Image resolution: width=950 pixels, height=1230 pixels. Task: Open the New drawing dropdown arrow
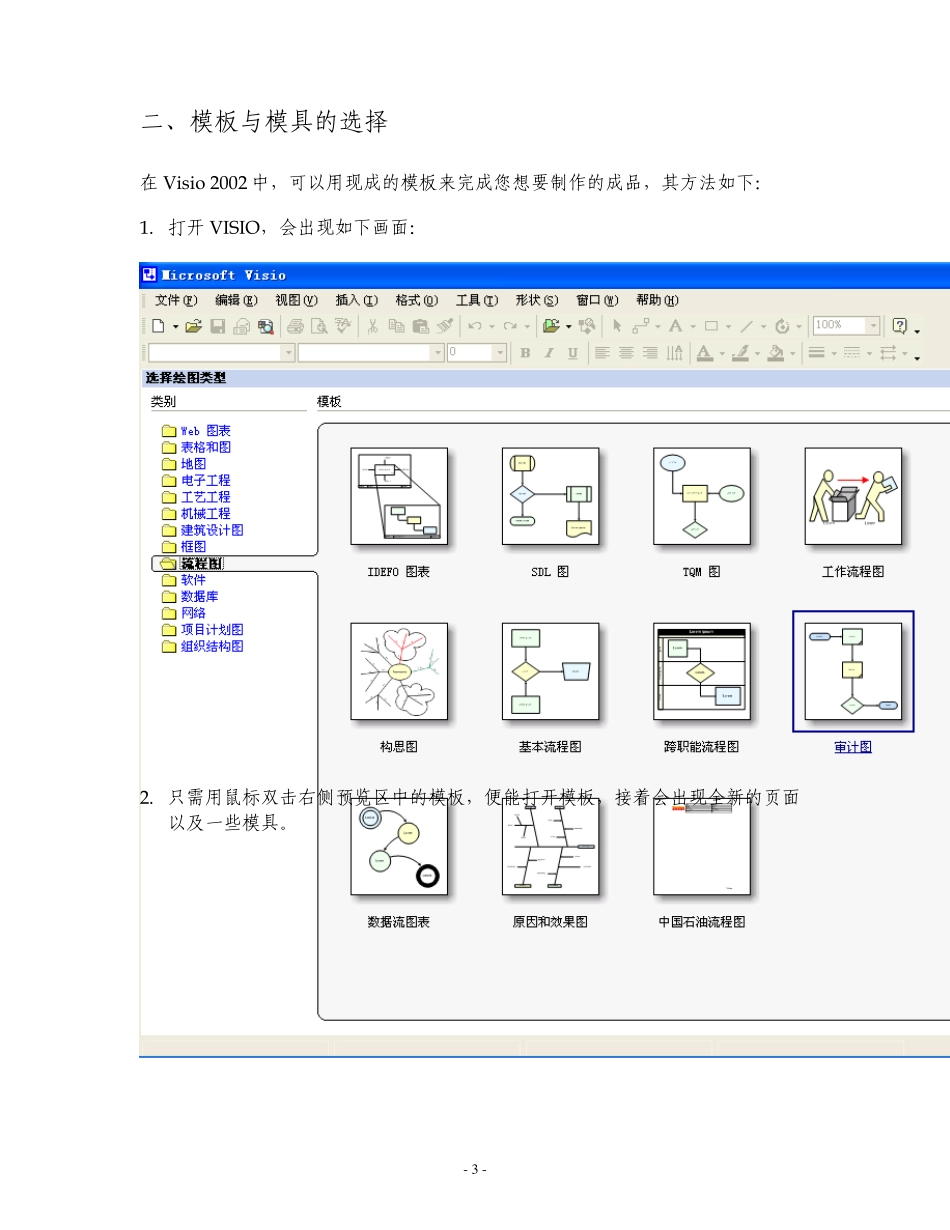pyautogui.click(x=176, y=326)
